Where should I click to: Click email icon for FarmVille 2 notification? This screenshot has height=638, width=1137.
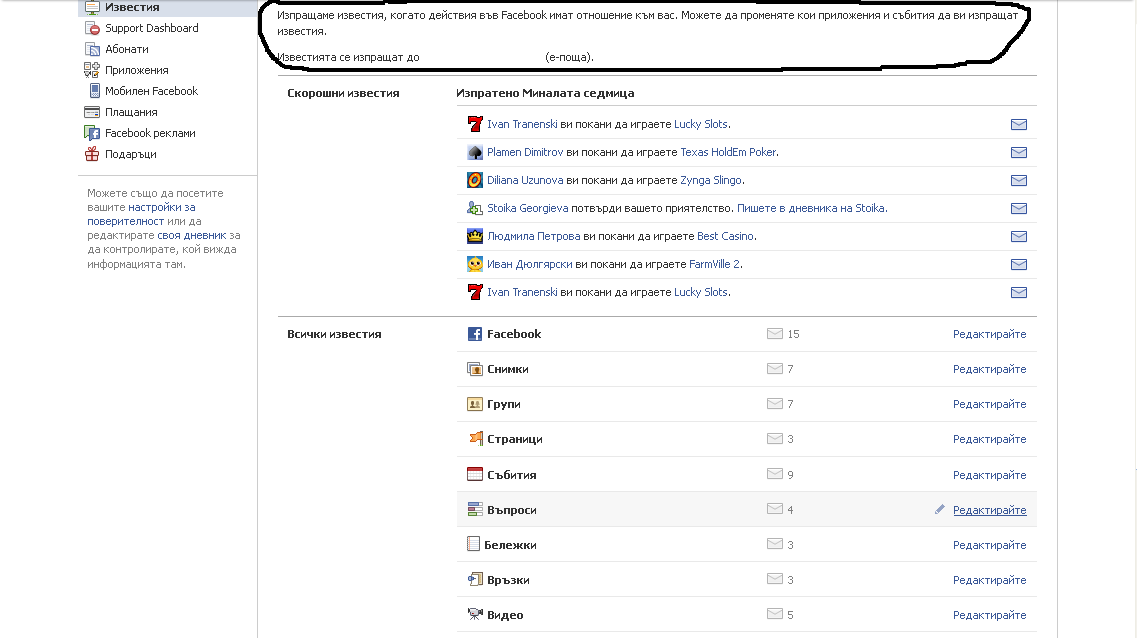[x=1019, y=265]
